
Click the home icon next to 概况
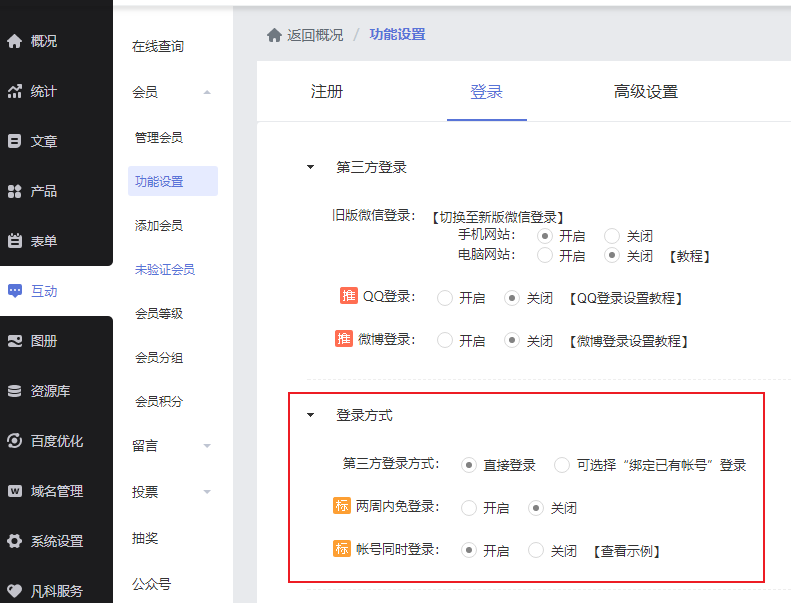(x=15, y=41)
